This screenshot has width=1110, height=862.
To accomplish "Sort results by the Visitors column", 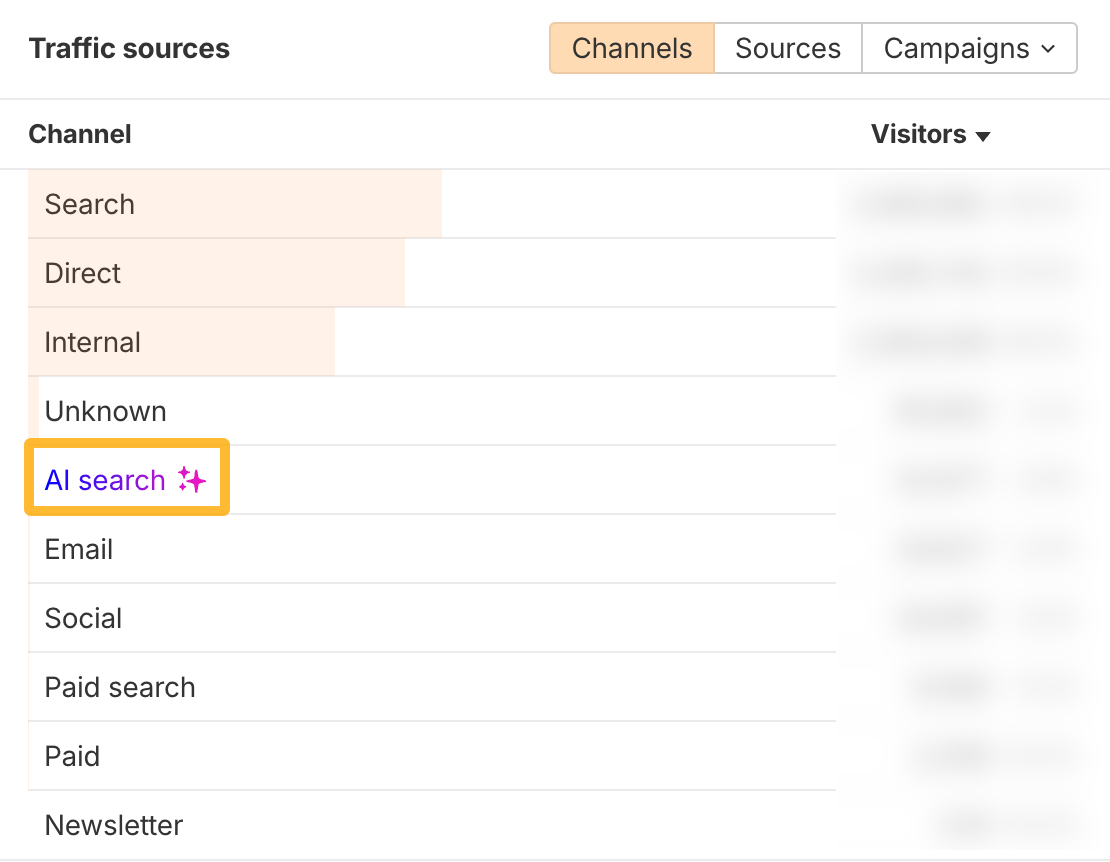I will tap(919, 134).
